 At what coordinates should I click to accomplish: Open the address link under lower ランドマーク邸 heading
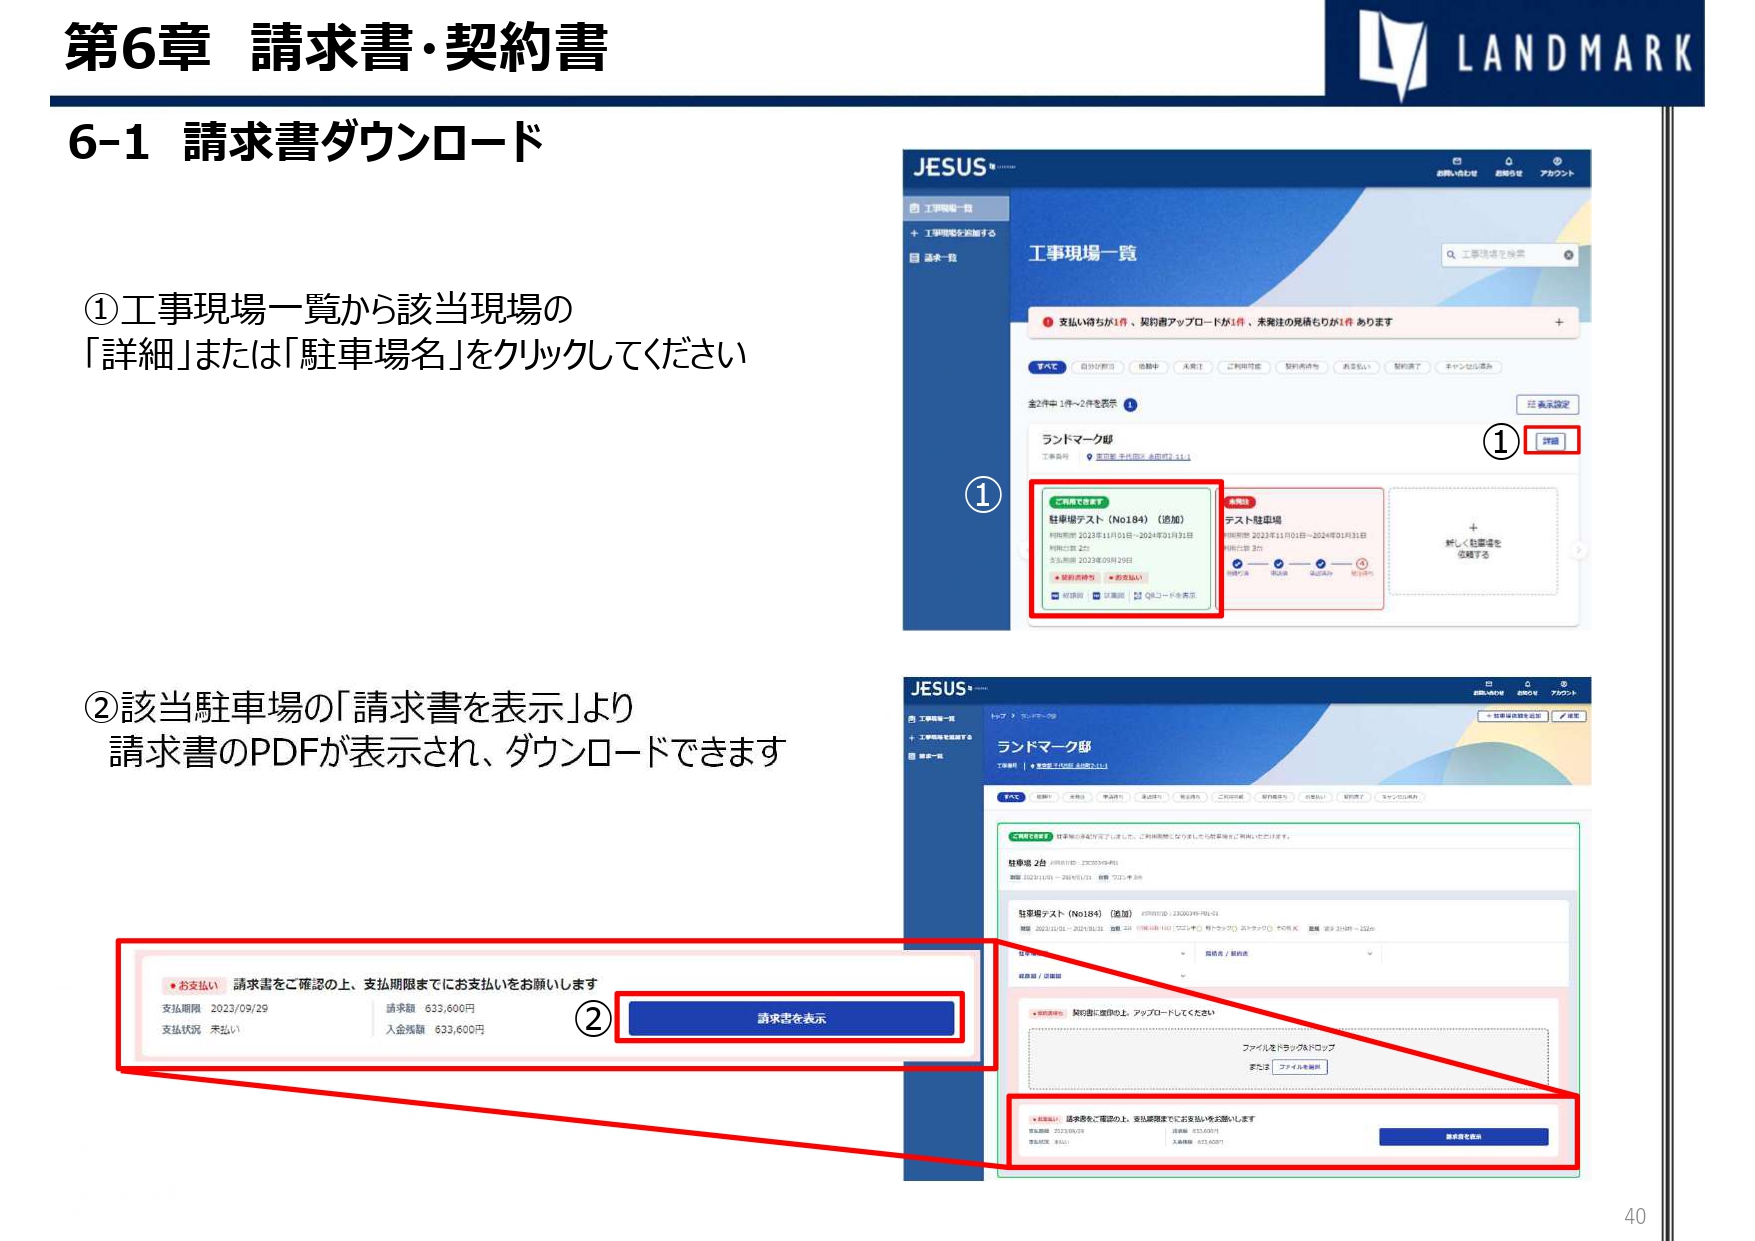pos(1070,766)
